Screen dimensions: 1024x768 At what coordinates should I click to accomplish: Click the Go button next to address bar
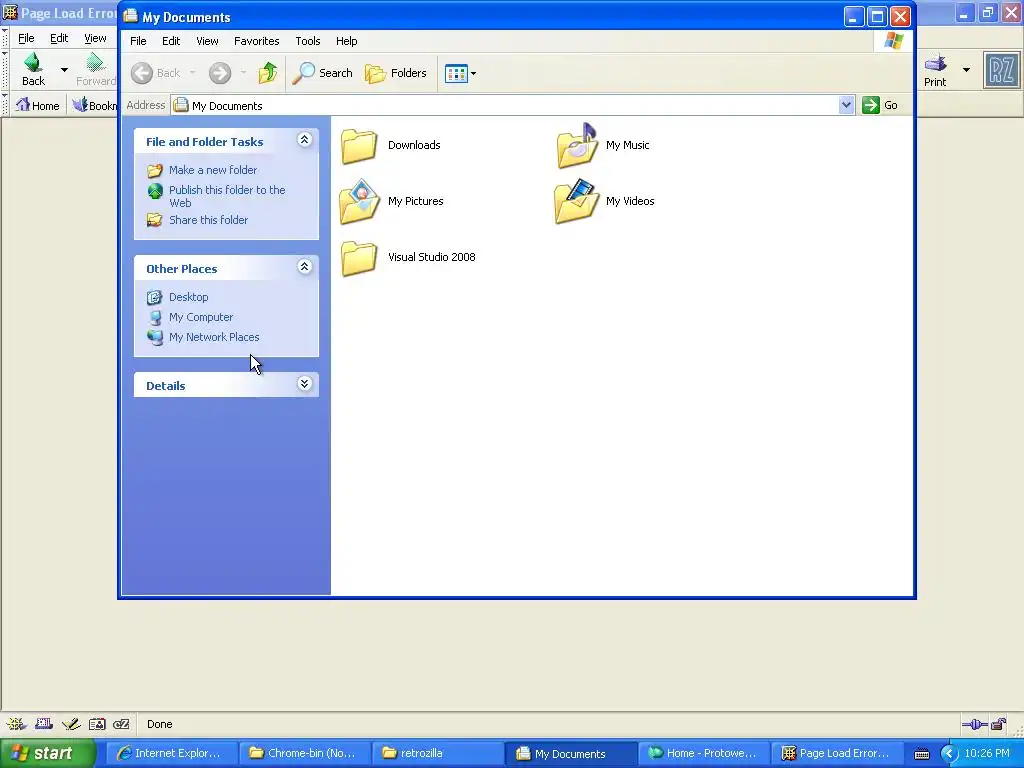coord(880,105)
